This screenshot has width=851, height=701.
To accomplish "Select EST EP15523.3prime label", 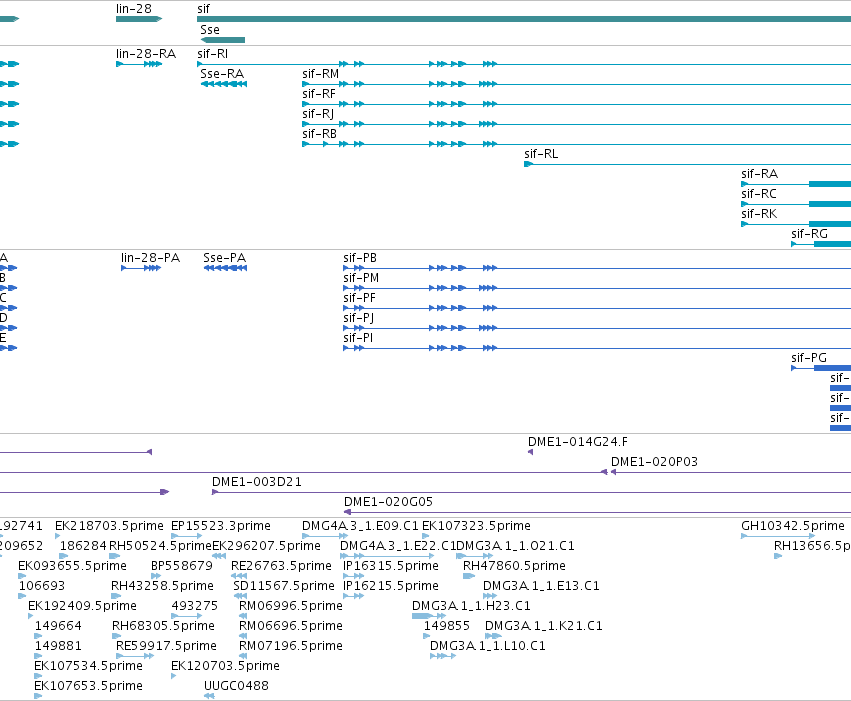I will tap(220, 526).
